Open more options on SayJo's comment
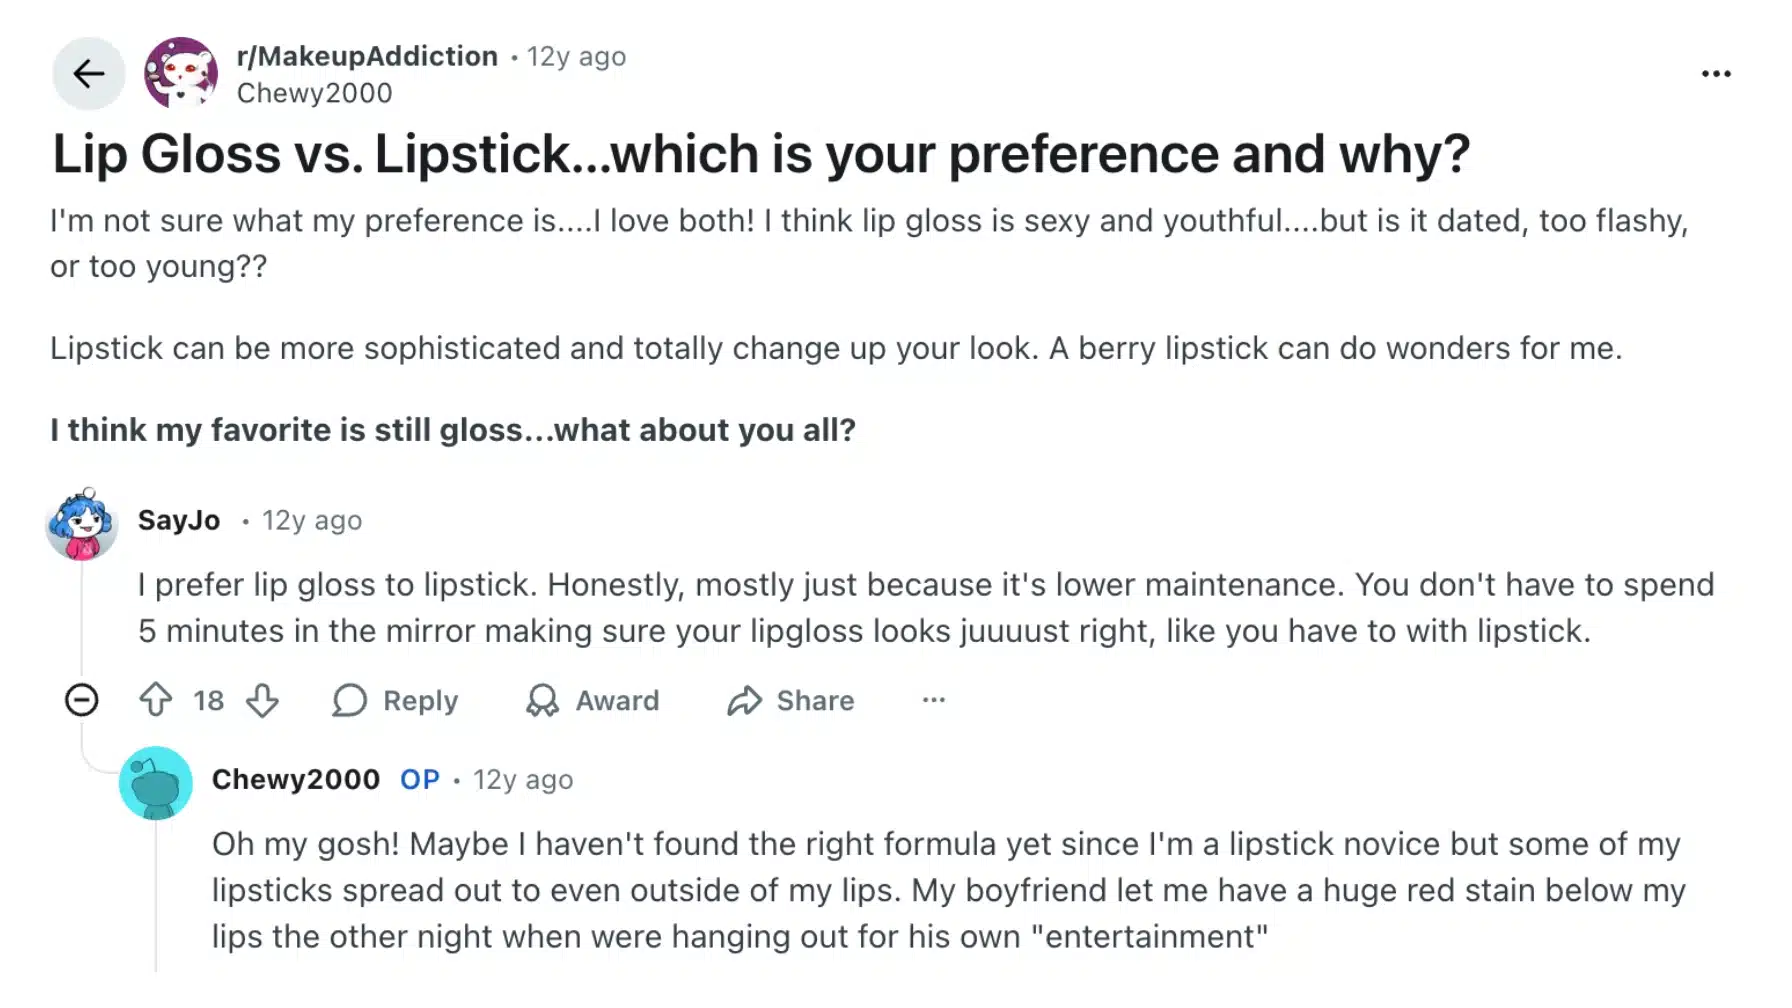This screenshot has height=1008, width=1792. pyautogui.click(x=933, y=701)
